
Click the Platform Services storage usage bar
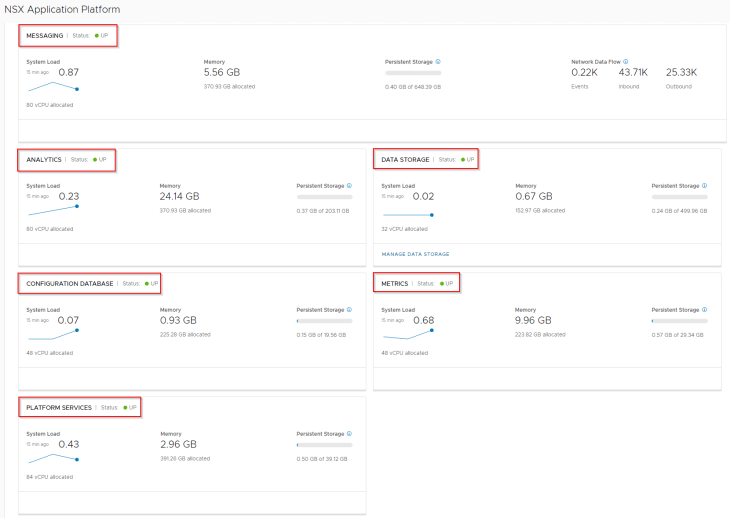324,445
